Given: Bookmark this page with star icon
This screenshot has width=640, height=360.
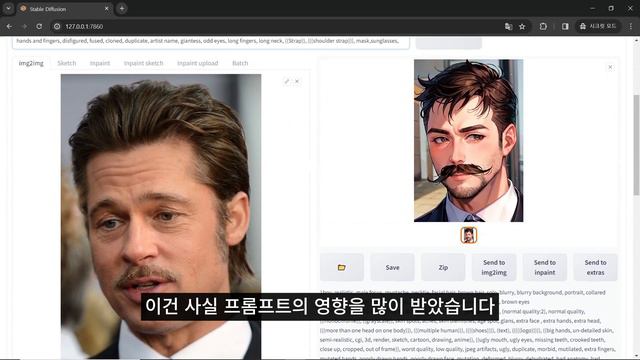Looking at the screenshot, I should [x=522, y=27].
